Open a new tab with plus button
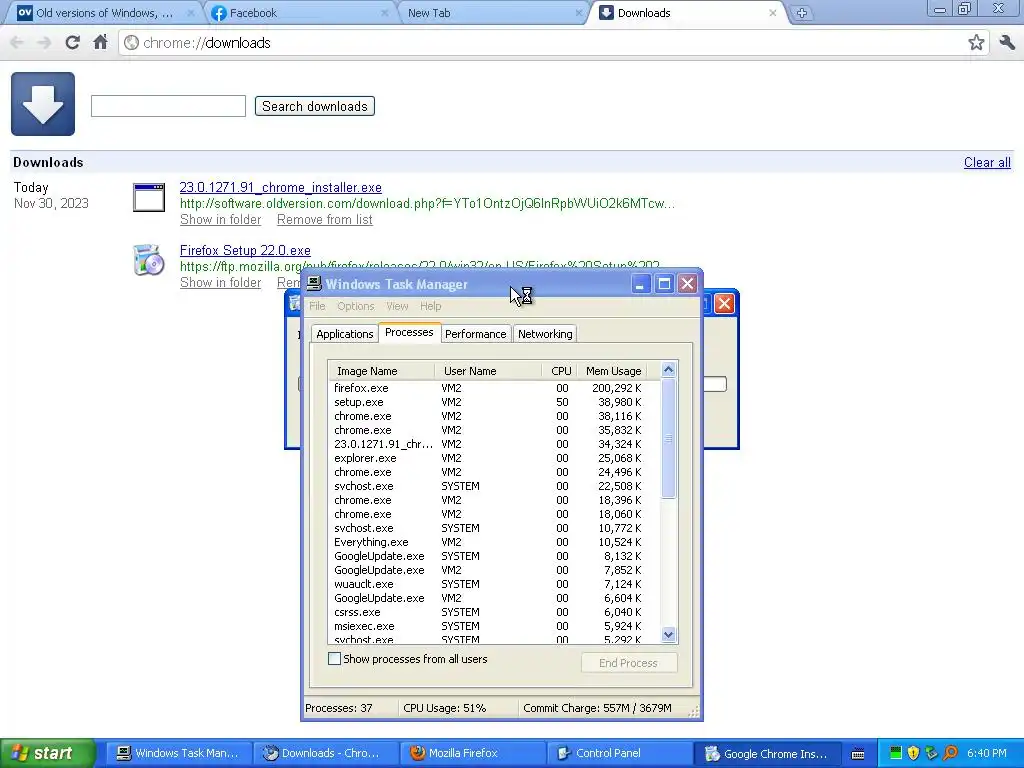Image resolution: width=1024 pixels, height=768 pixels. [x=802, y=13]
